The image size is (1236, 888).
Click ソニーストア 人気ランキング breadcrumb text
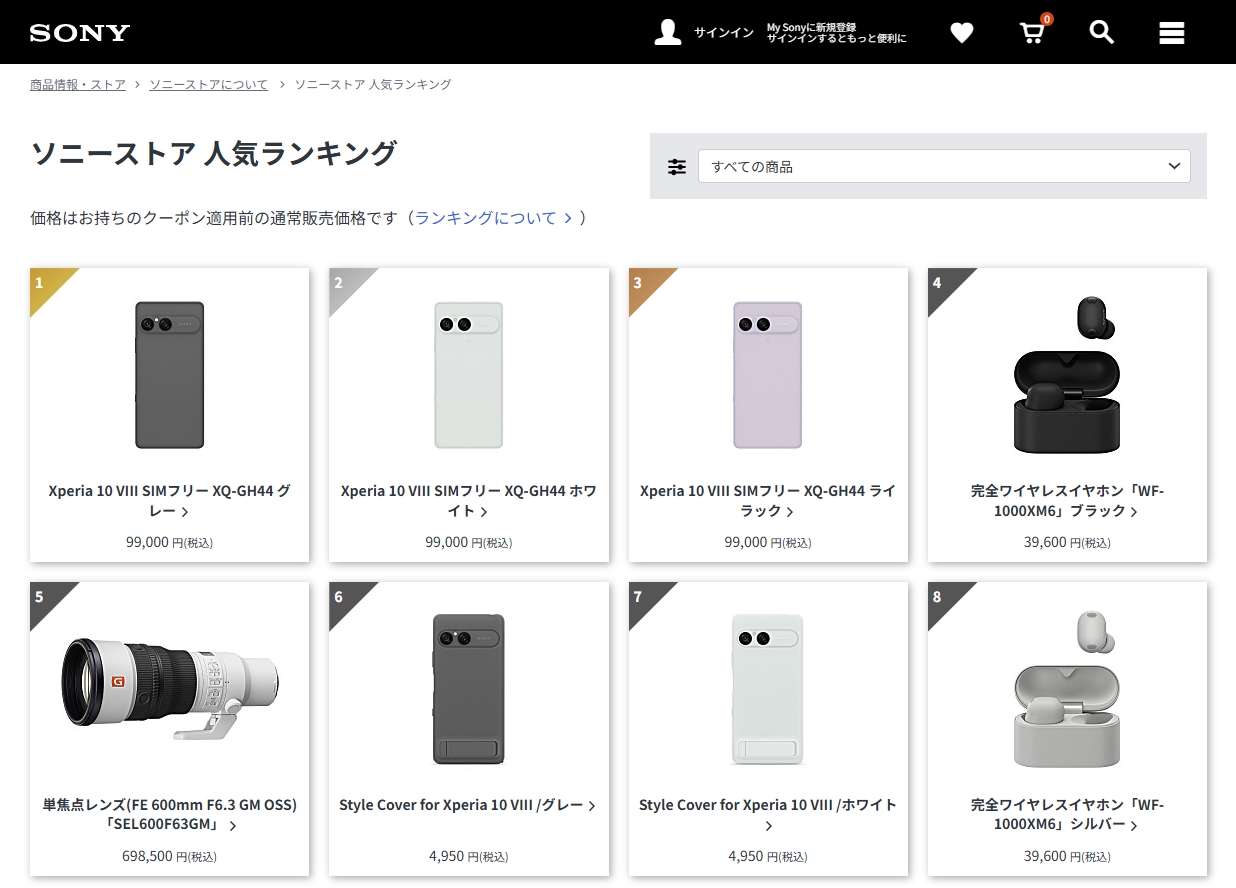click(373, 85)
